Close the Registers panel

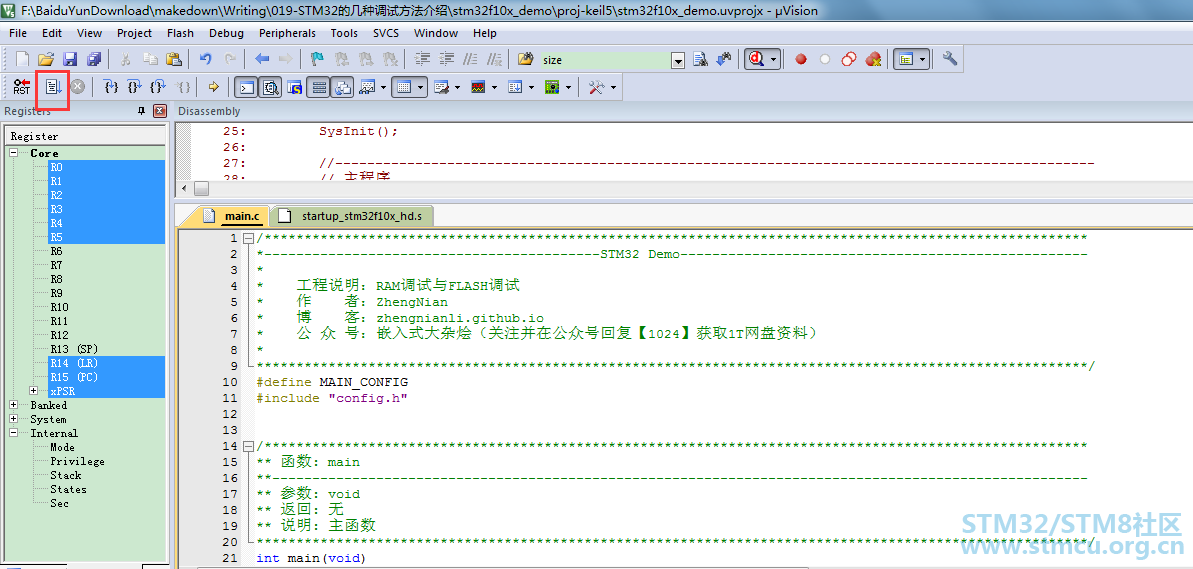(x=160, y=111)
